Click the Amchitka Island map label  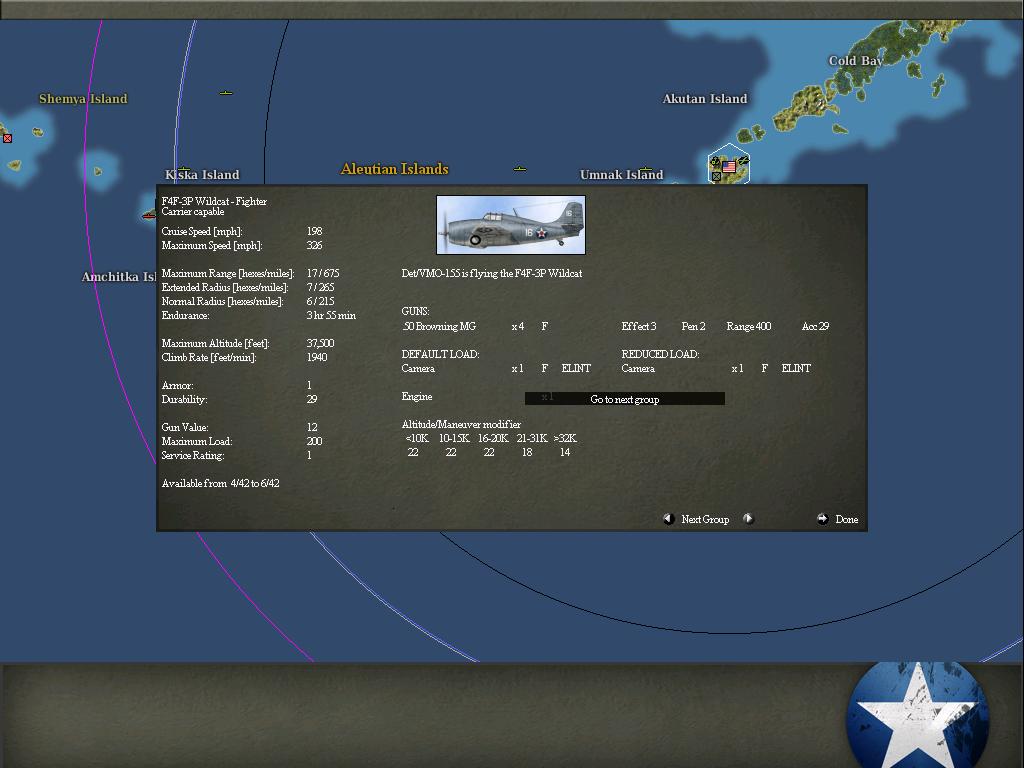click(x=119, y=277)
